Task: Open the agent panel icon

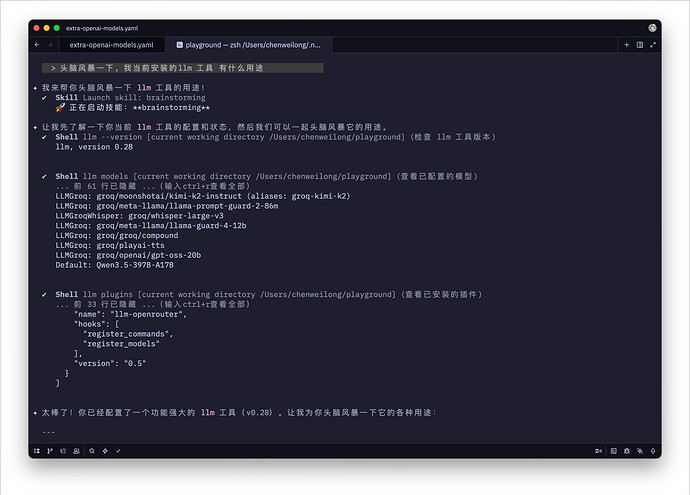Action: [639, 451]
